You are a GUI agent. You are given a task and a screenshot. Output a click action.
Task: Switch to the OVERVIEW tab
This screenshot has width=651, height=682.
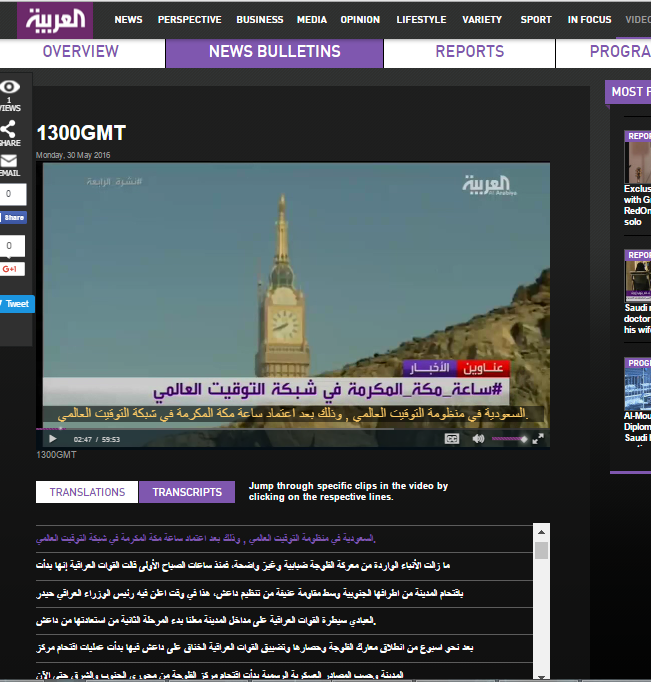pyautogui.click(x=81, y=52)
